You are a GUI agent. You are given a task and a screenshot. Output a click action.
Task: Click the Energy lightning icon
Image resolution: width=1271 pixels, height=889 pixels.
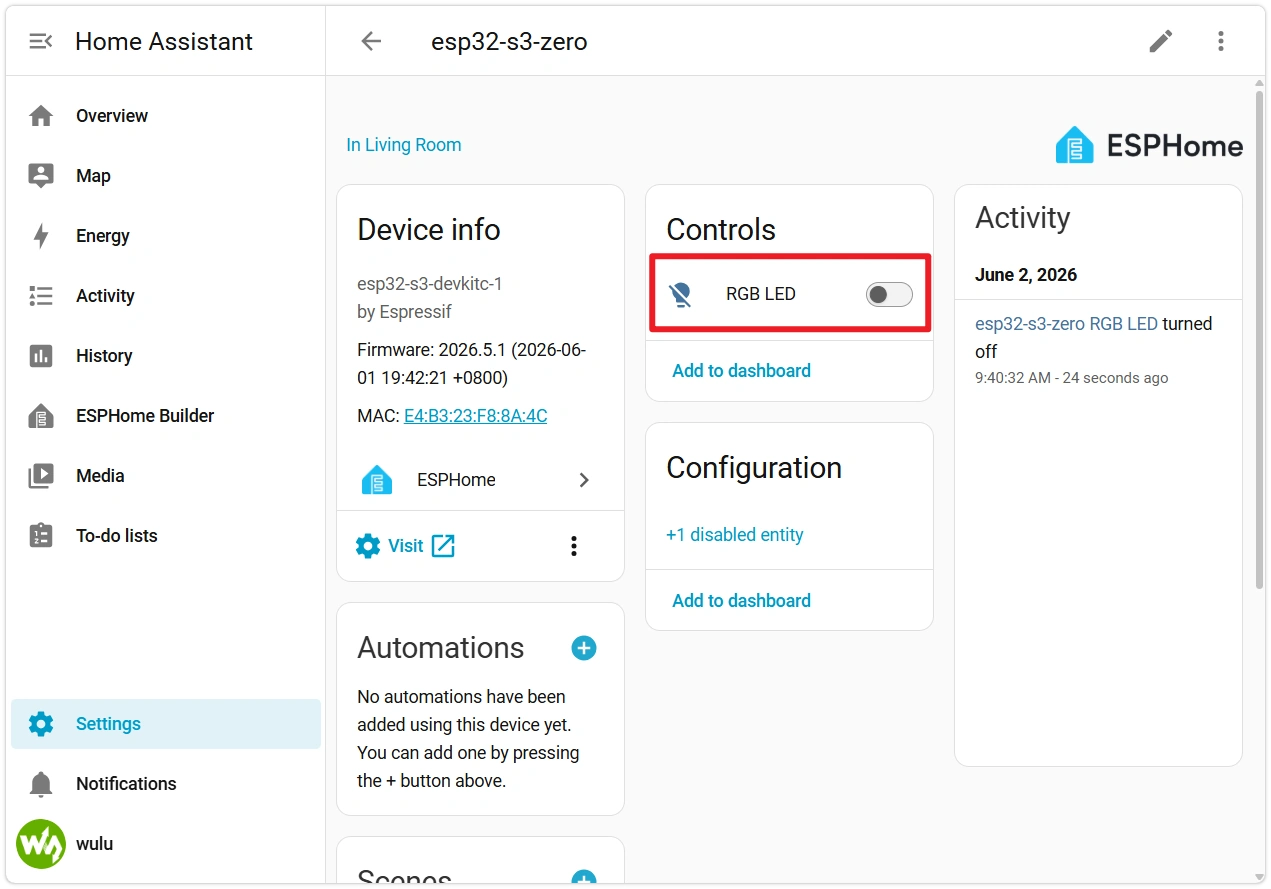(41, 236)
